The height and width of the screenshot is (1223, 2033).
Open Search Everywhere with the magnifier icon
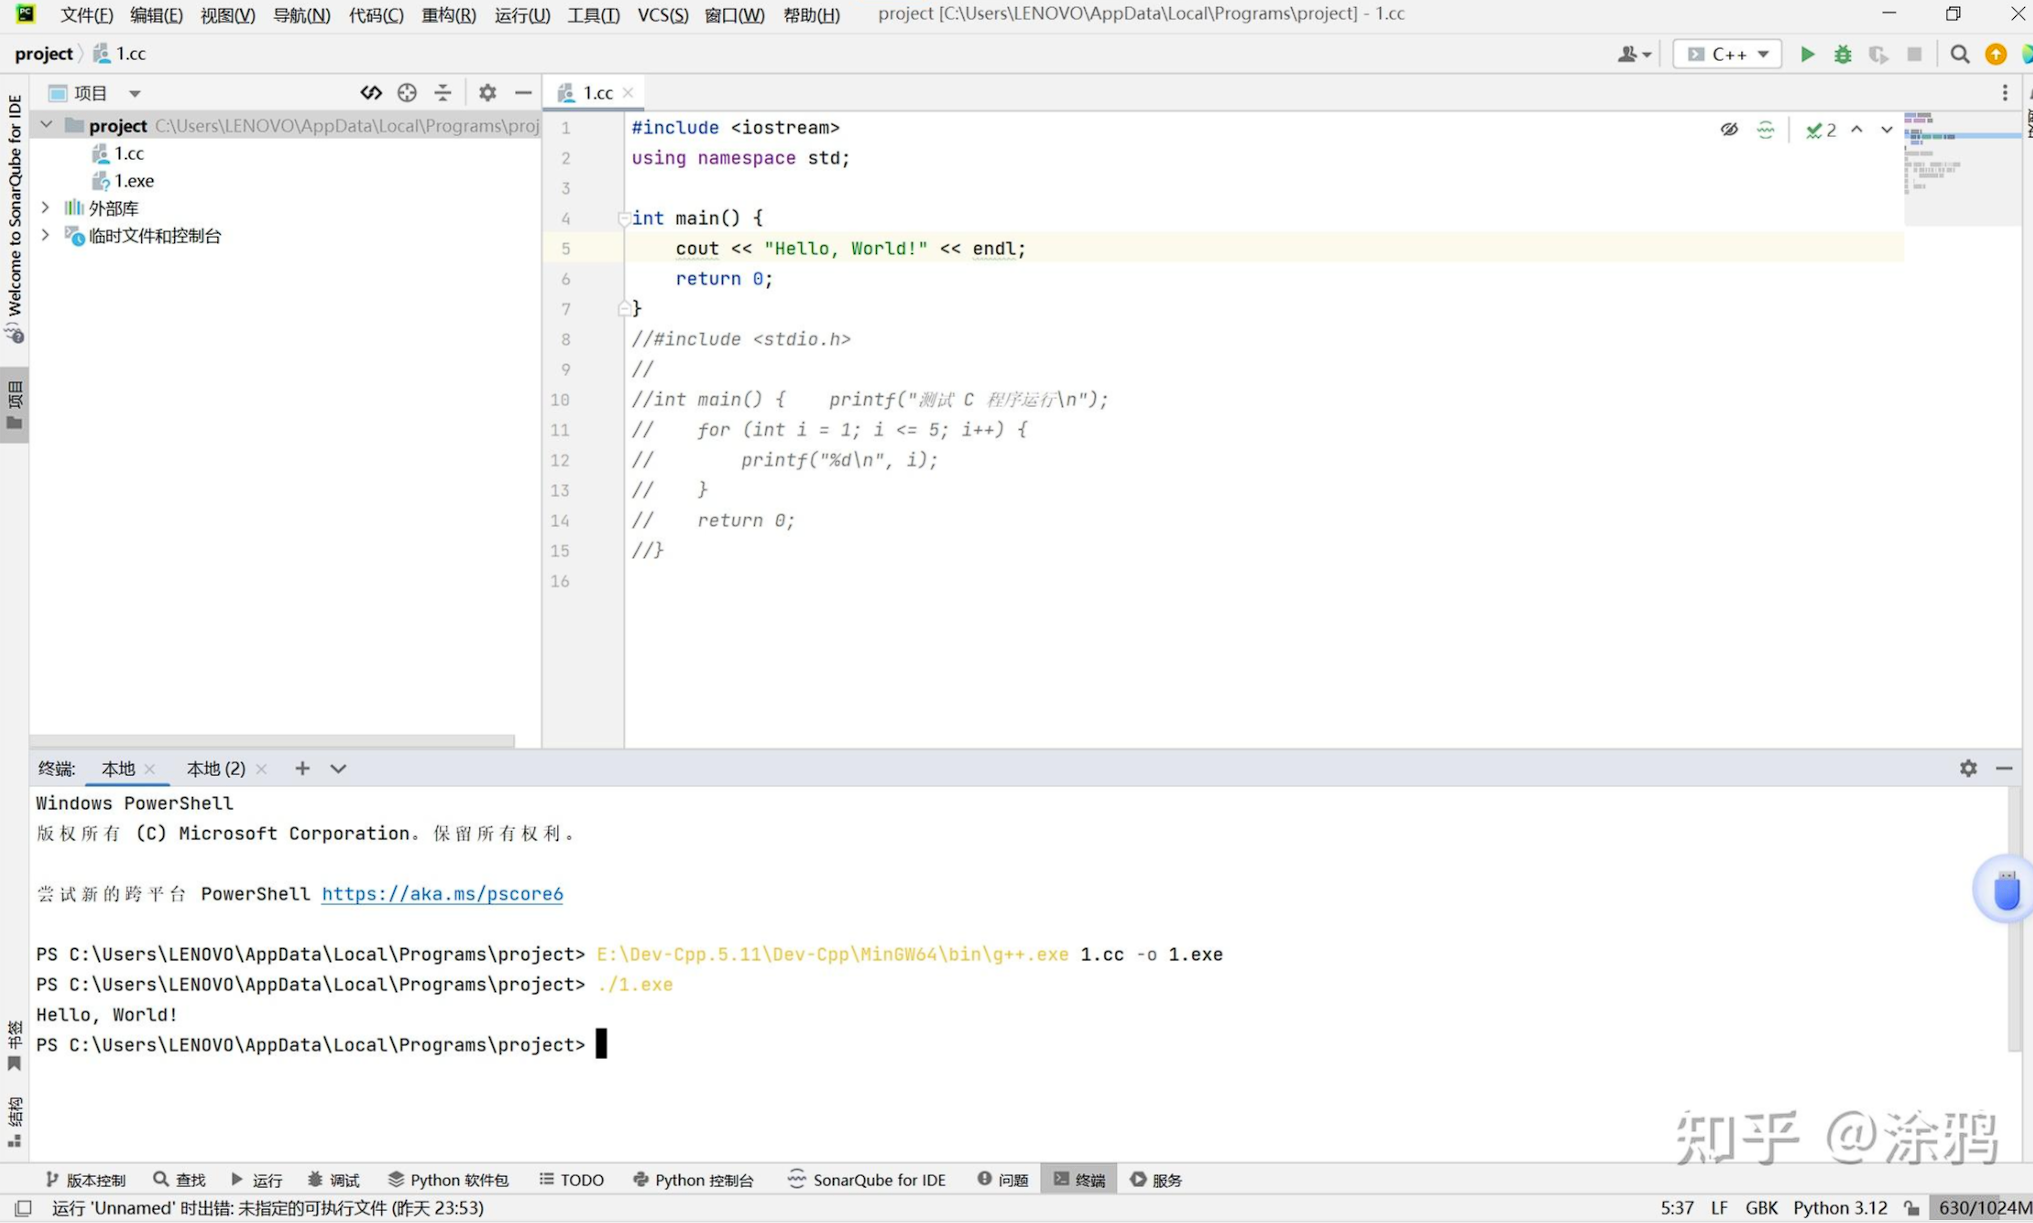pos(1959,54)
